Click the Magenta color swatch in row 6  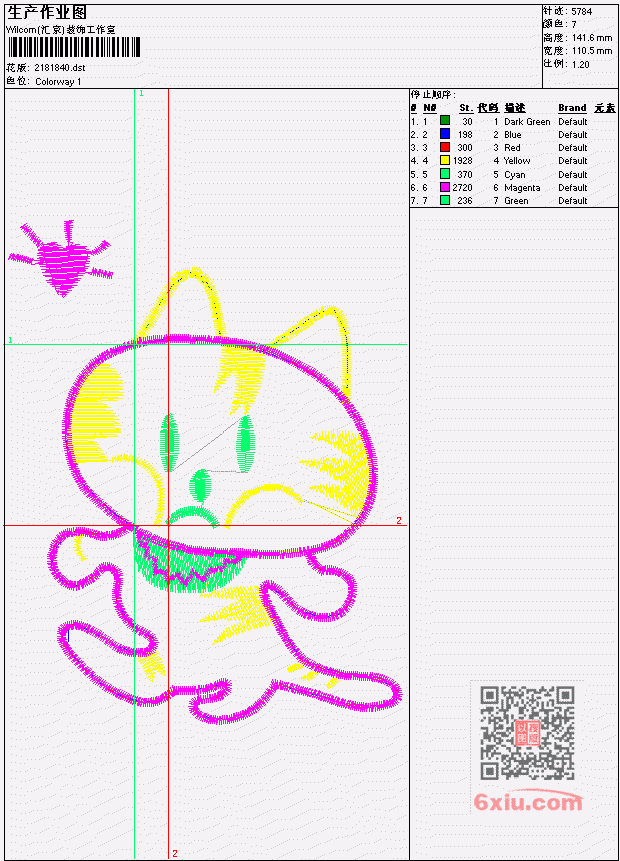point(445,187)
